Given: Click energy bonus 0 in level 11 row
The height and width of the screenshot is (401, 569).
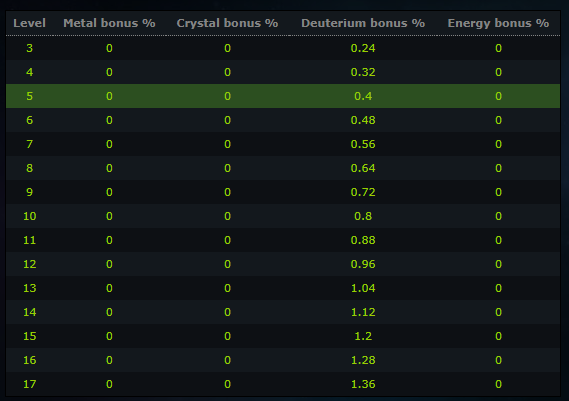Looking at the screenshot, I should tap(498, 240).
